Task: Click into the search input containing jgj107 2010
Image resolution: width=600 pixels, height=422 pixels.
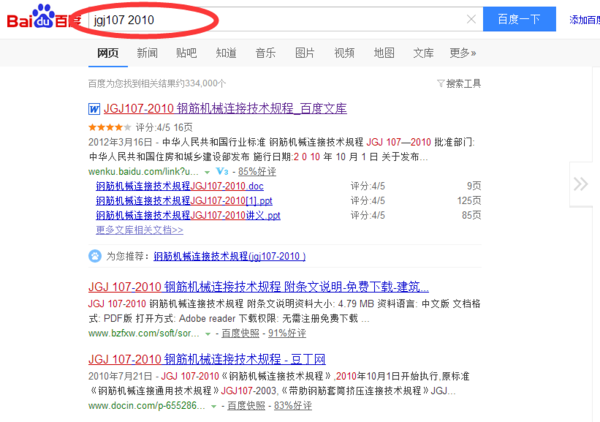Action: 285,20
